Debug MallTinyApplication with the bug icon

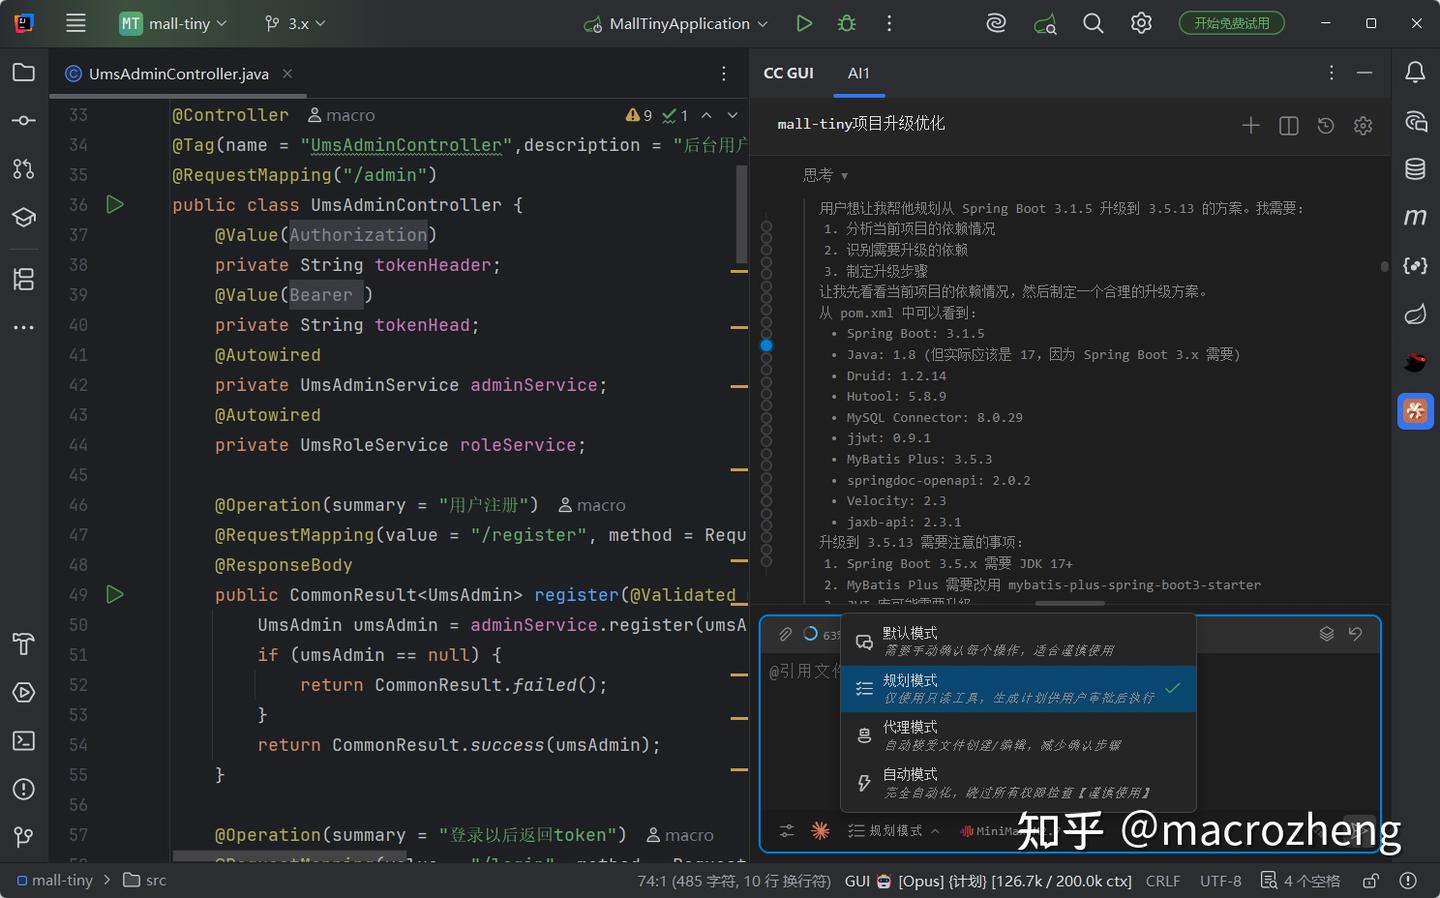coord(847,23)
